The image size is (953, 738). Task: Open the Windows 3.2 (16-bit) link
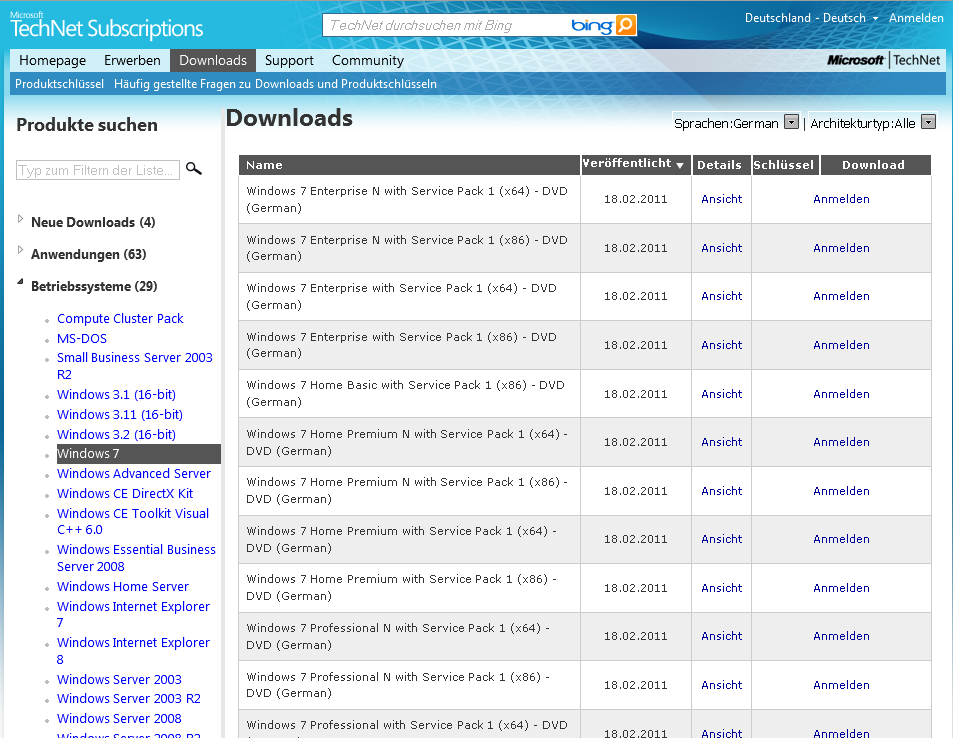(x=116, y=435)
